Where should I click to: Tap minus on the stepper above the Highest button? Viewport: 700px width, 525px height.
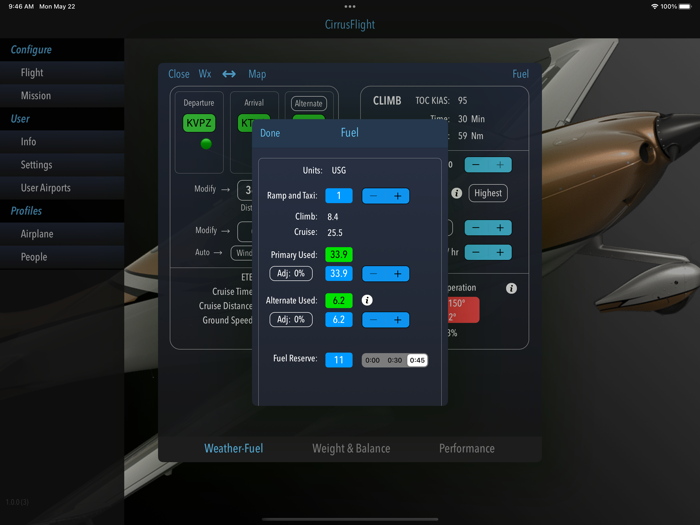pyautogui.click(x=476, y=165)
